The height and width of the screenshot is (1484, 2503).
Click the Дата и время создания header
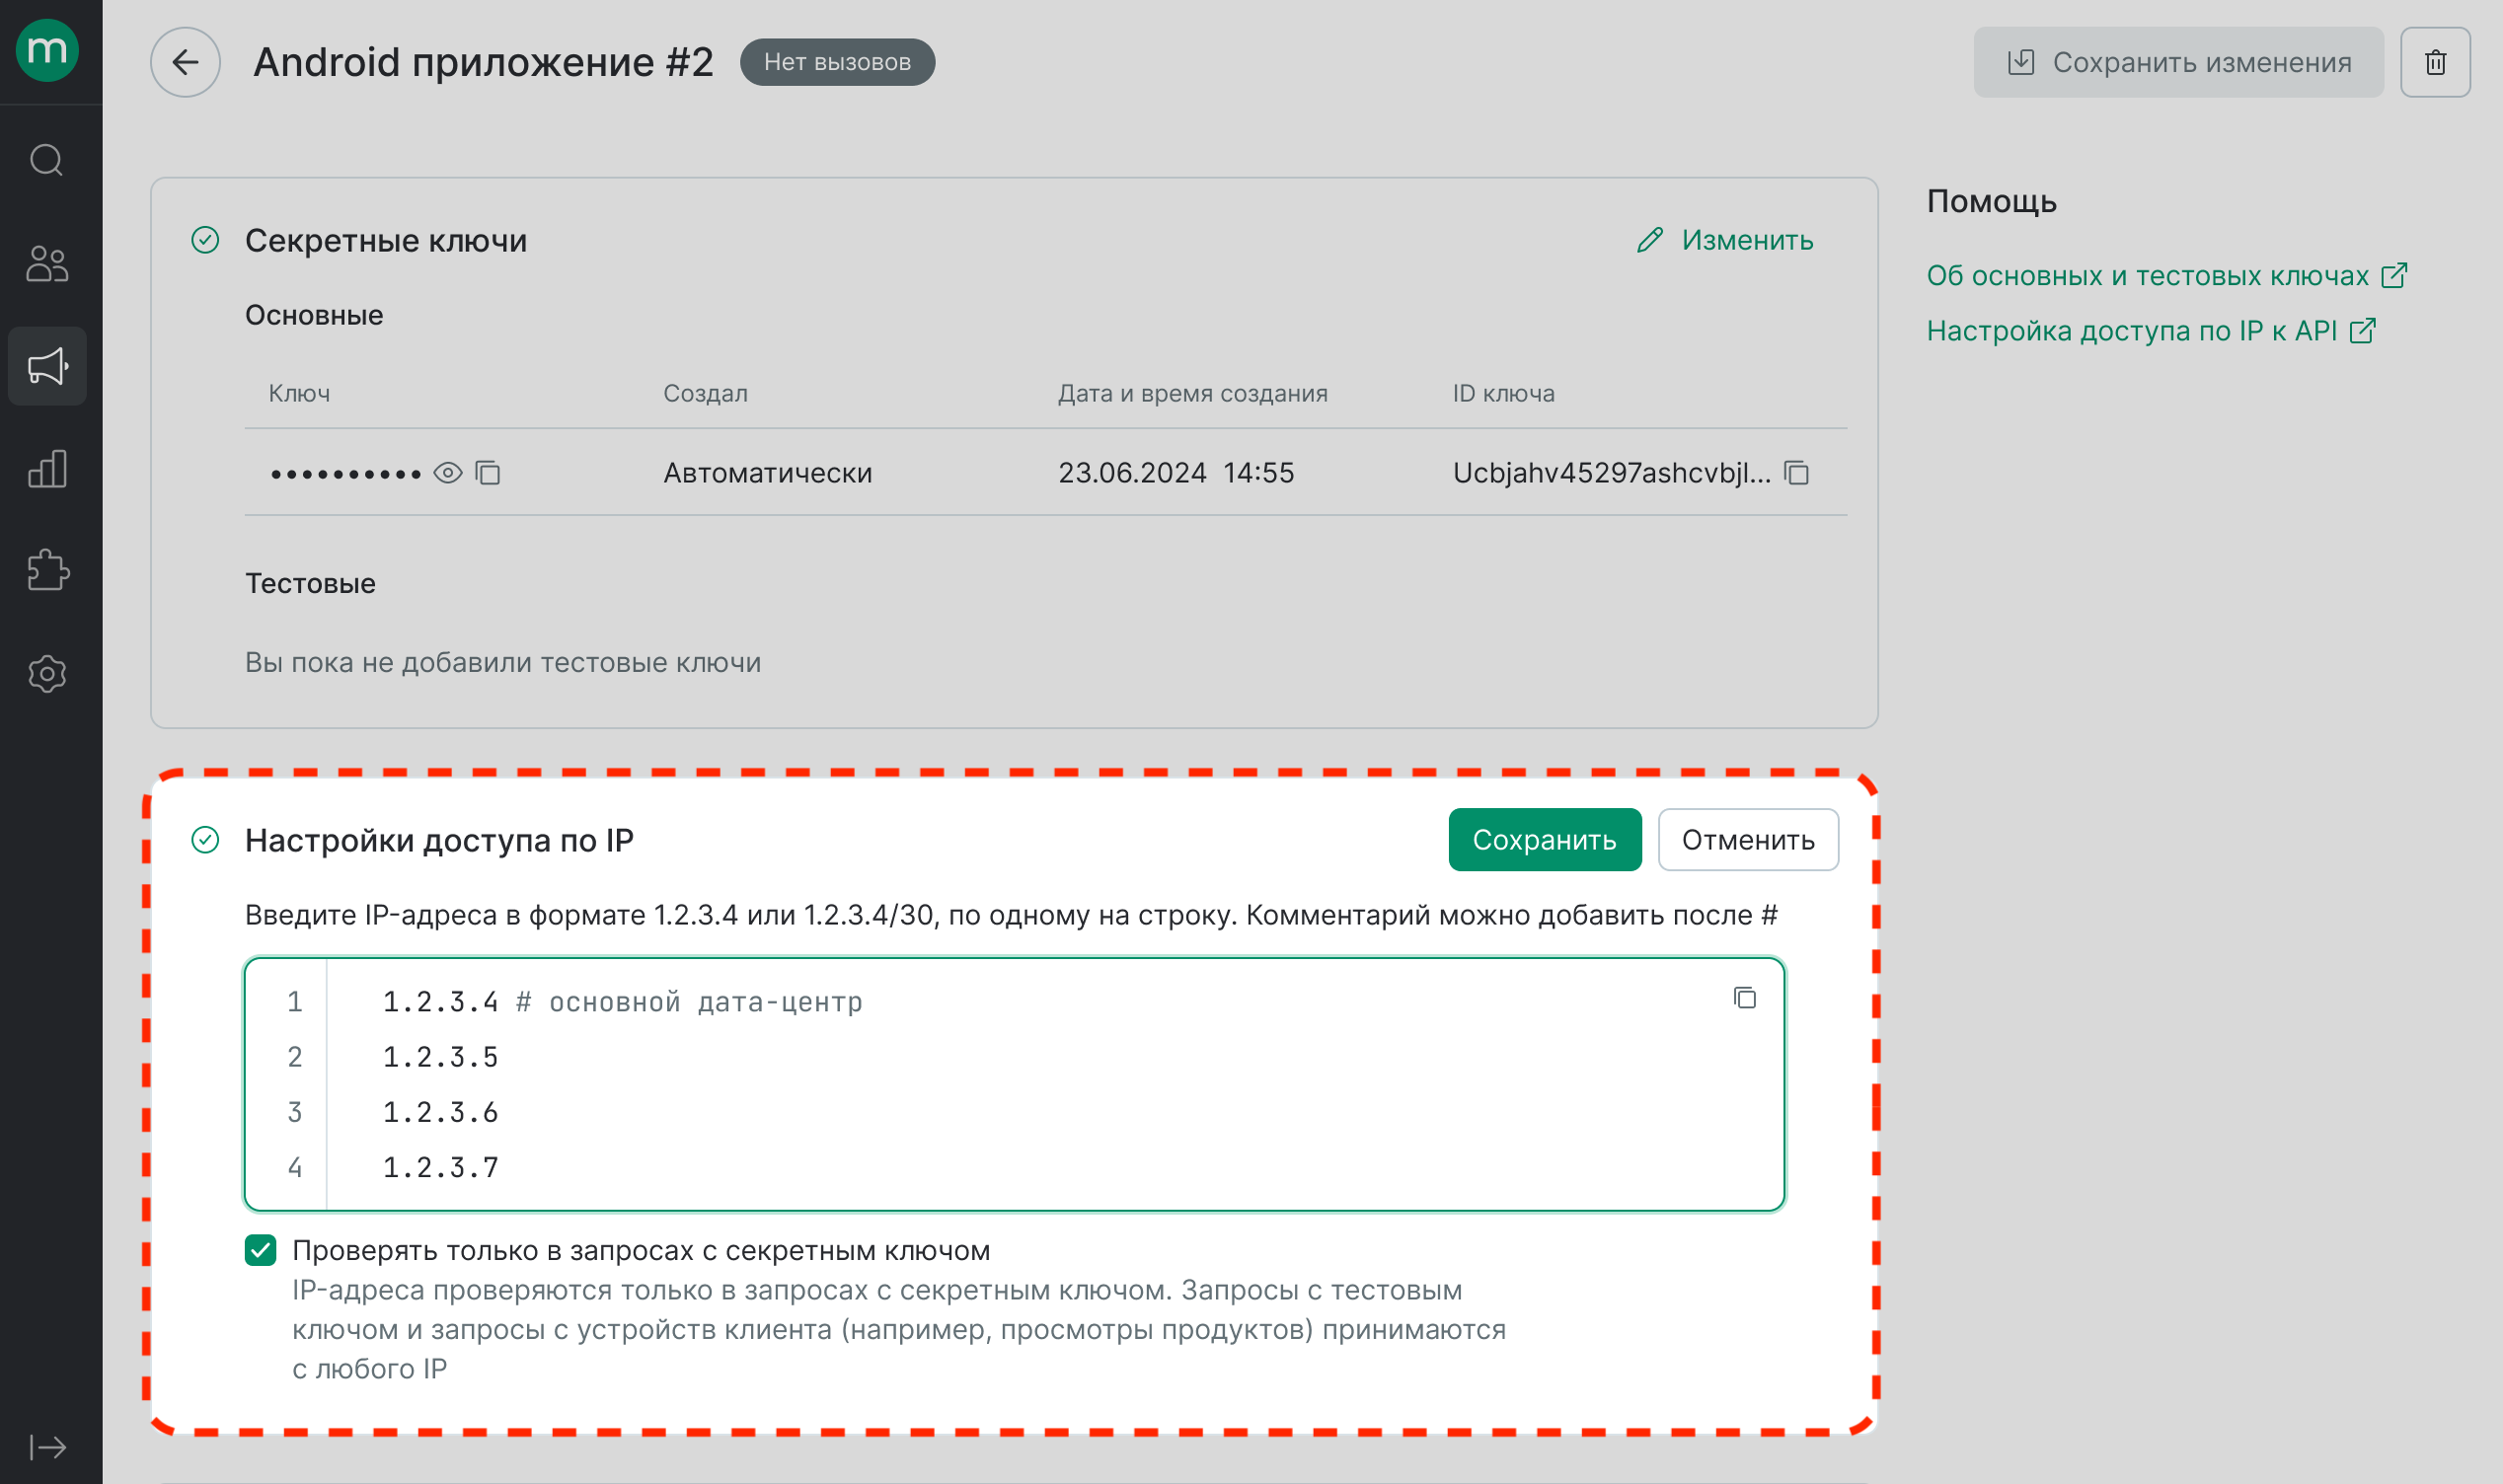point(1192,393)
